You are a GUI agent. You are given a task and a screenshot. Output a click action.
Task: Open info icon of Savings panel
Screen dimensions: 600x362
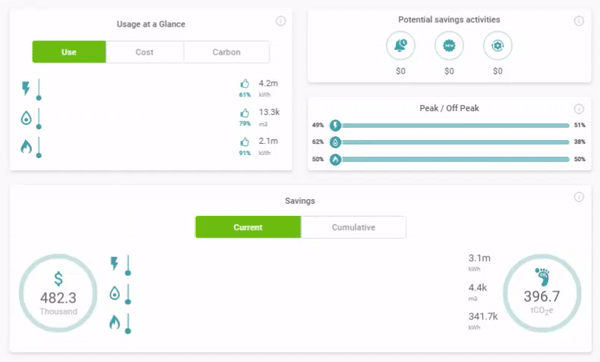coord(579,197)
